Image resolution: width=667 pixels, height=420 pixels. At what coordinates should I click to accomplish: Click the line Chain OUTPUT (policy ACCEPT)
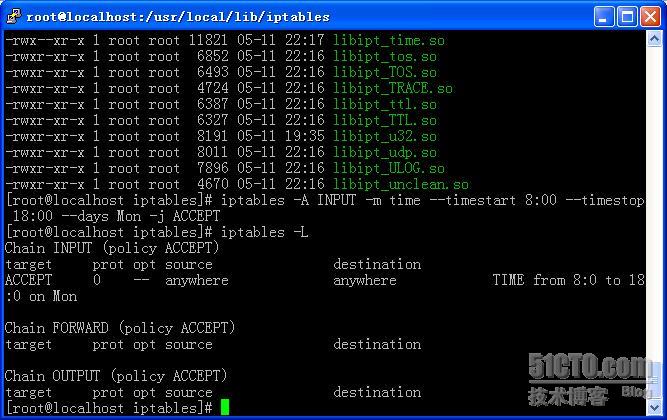pyautogui.click(x=116, y=376)
